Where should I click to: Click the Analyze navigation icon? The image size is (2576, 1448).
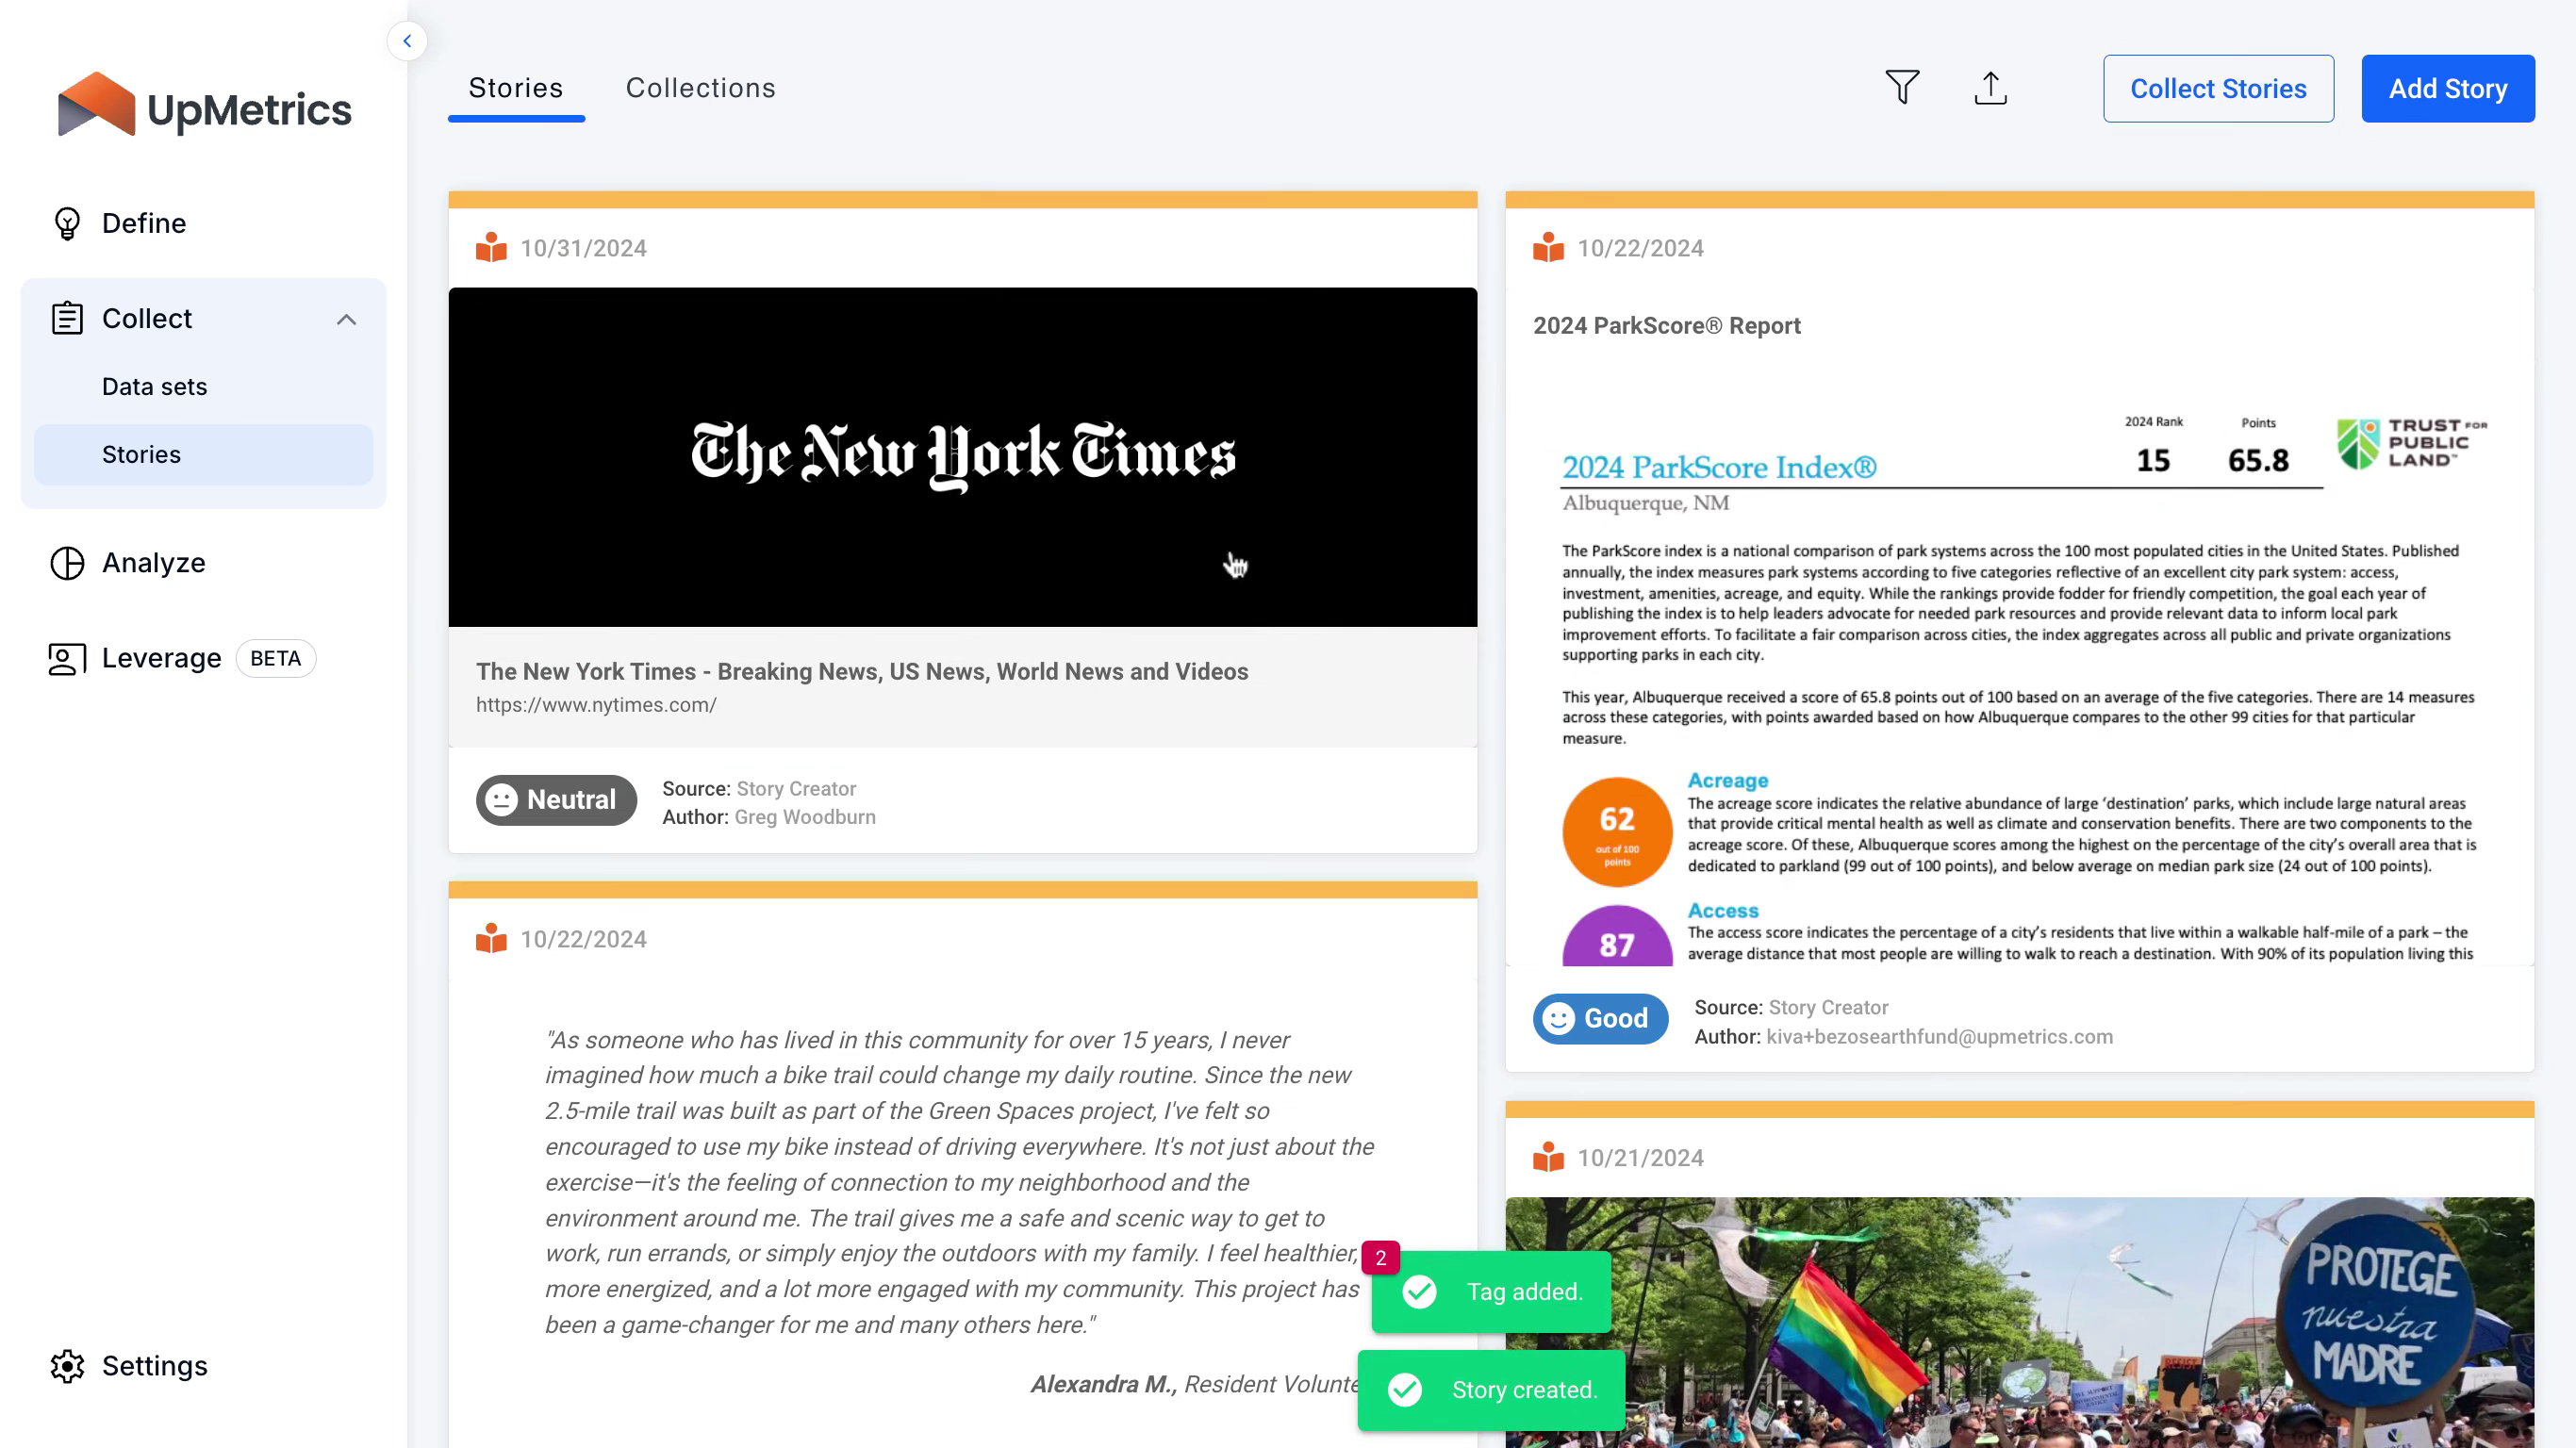tap(65, 562)
